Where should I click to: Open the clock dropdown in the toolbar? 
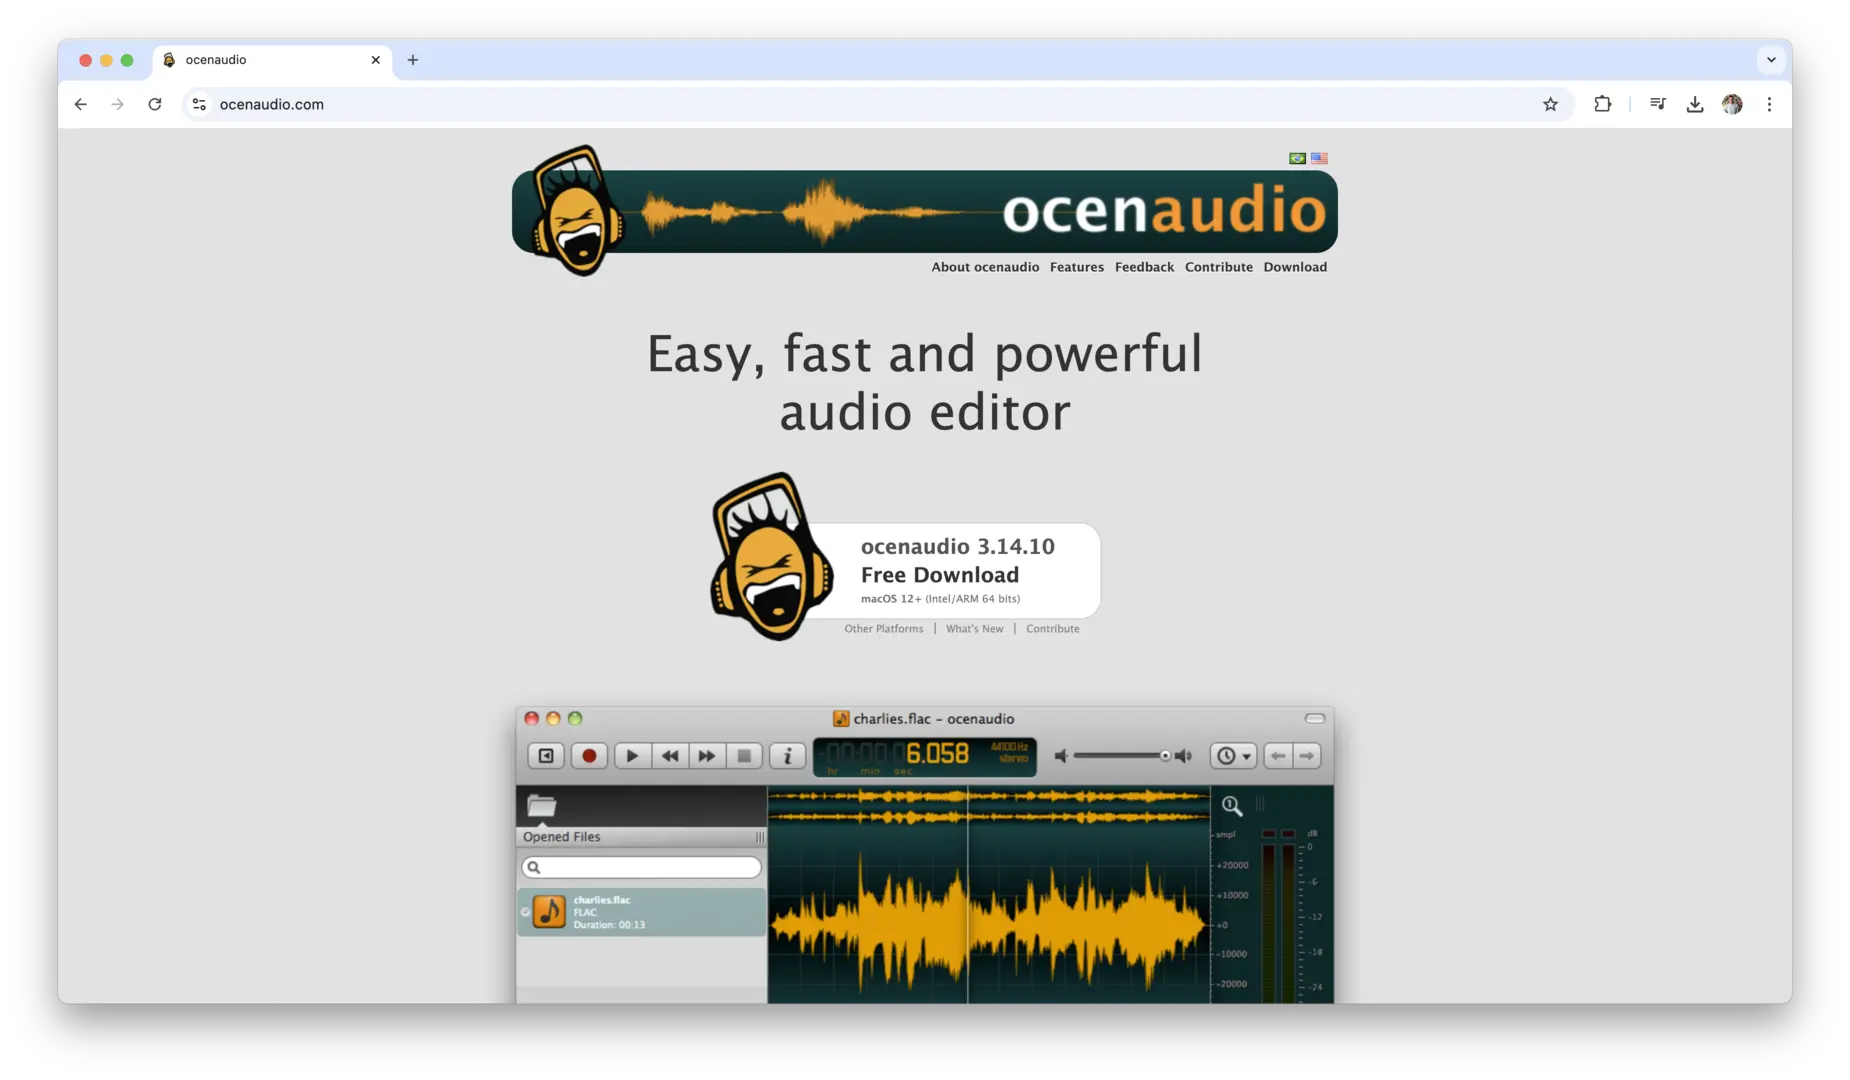[1233, 756]
